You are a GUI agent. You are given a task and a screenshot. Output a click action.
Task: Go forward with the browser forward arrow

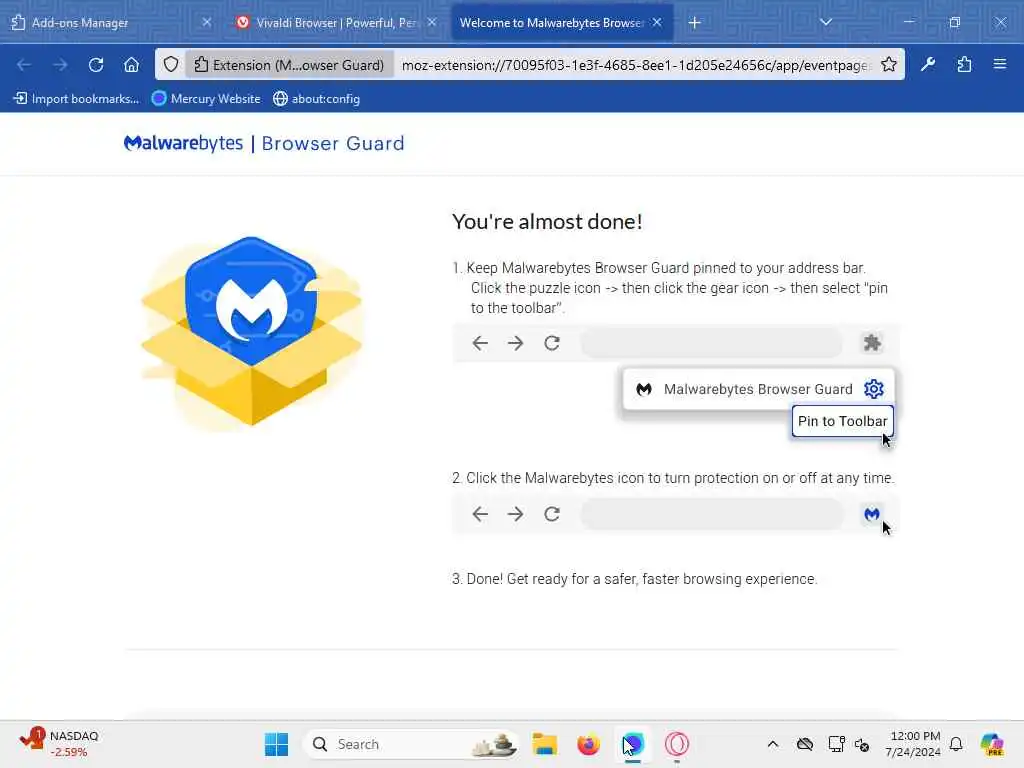(x=60, y=65)
